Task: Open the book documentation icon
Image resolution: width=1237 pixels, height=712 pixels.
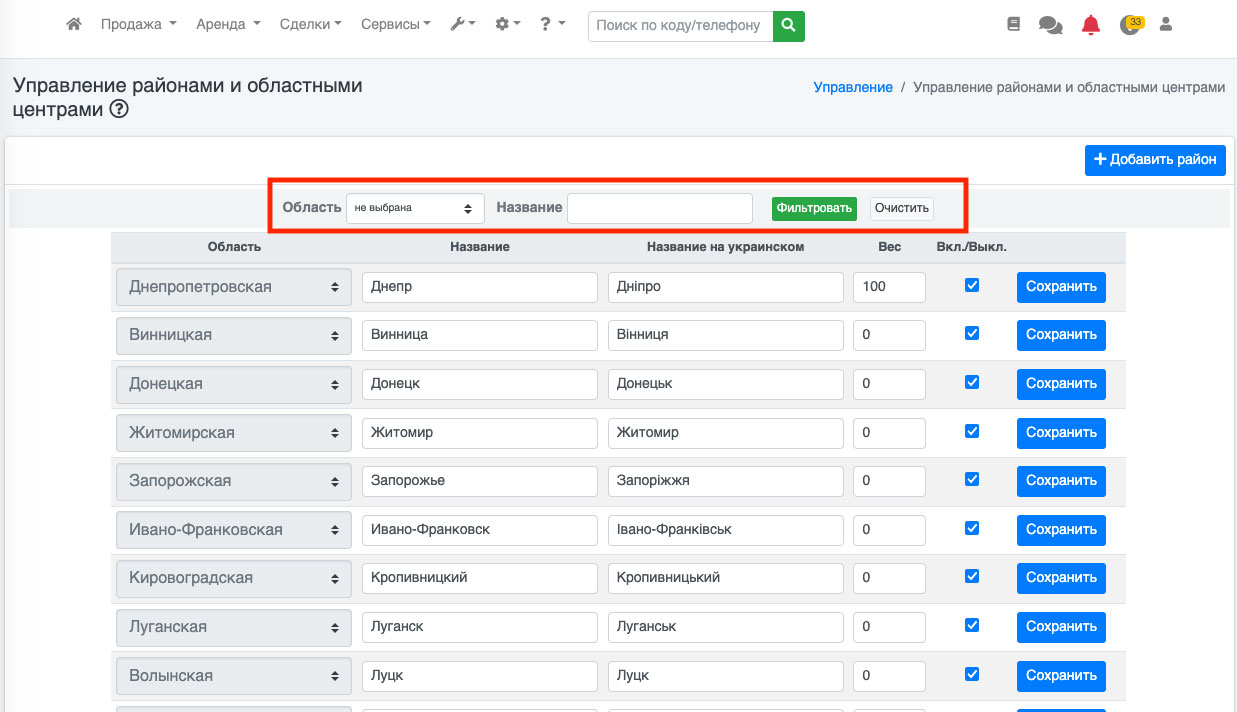Action: pos(1013,25)
